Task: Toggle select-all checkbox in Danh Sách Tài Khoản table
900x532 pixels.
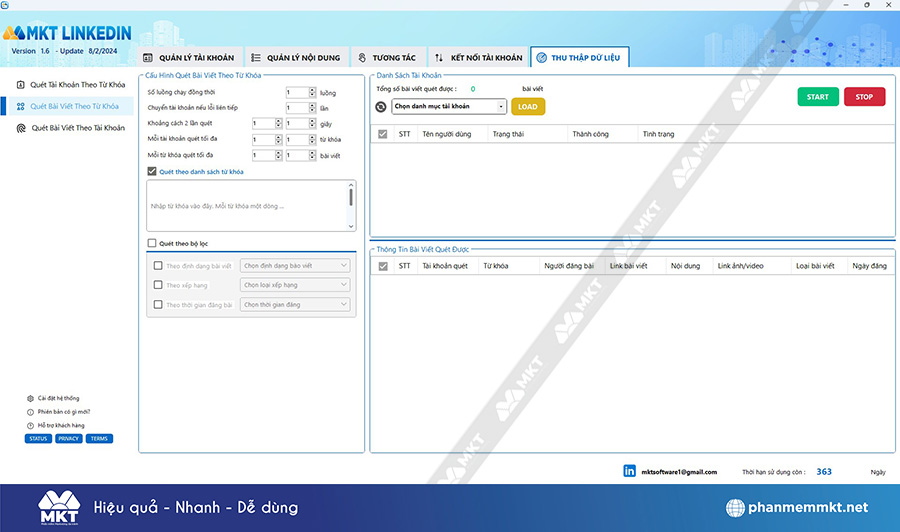Action: (x=382, y=133)
